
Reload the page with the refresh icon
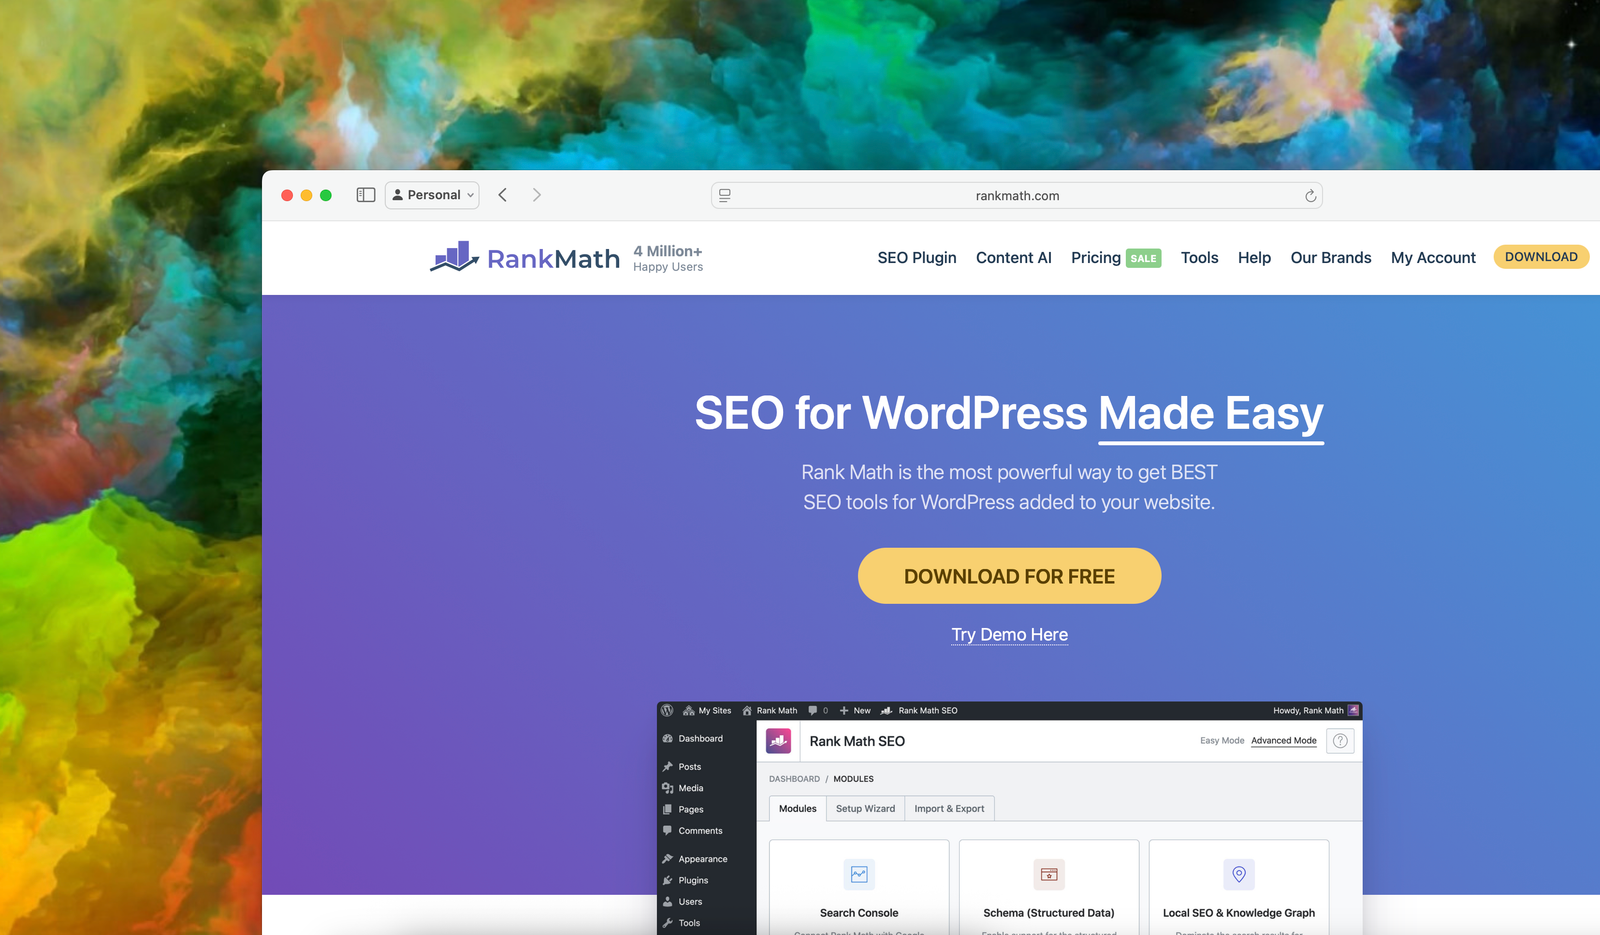[x=1310, y=196]
